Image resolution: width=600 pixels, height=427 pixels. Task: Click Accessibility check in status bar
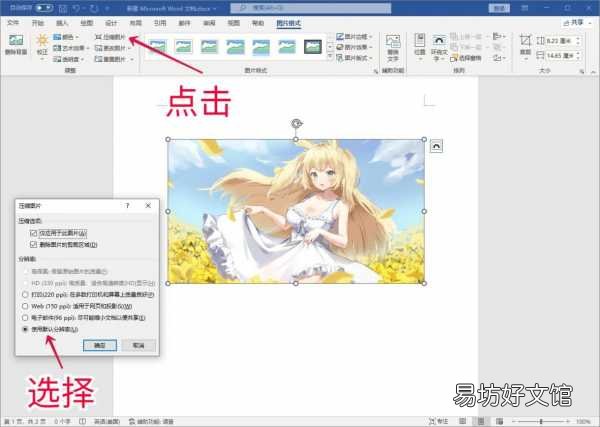point(151,421)
